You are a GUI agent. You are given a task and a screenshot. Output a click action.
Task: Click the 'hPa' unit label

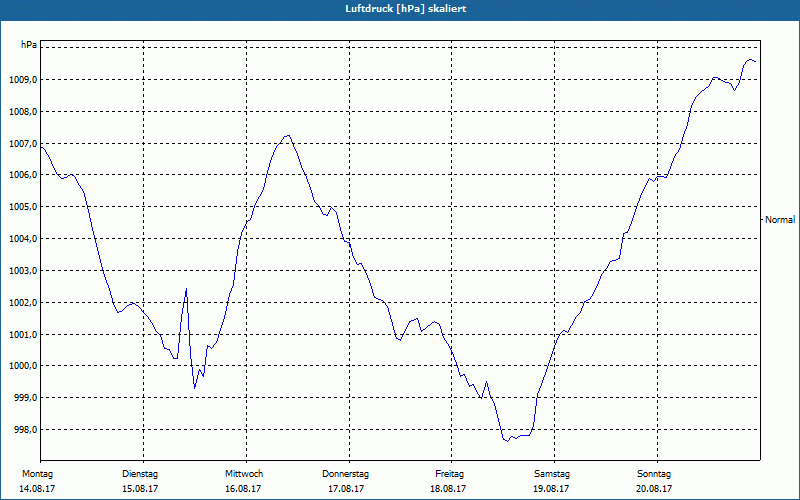(x=29, y=45)
